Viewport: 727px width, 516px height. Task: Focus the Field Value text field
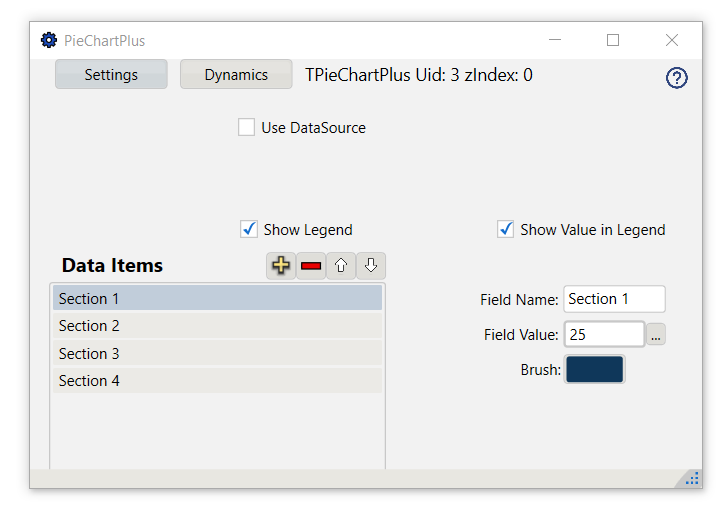[604, 335]
